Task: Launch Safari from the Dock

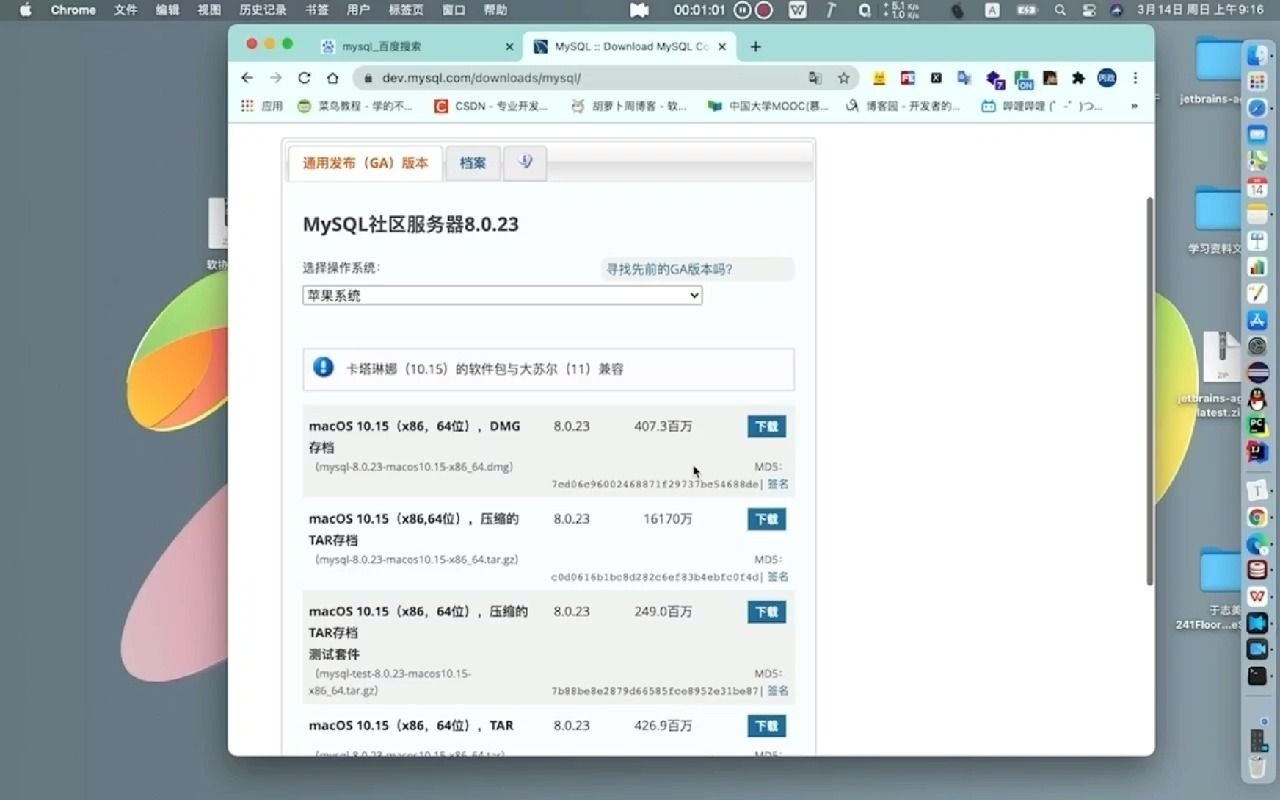Action: click(1257, 107)
